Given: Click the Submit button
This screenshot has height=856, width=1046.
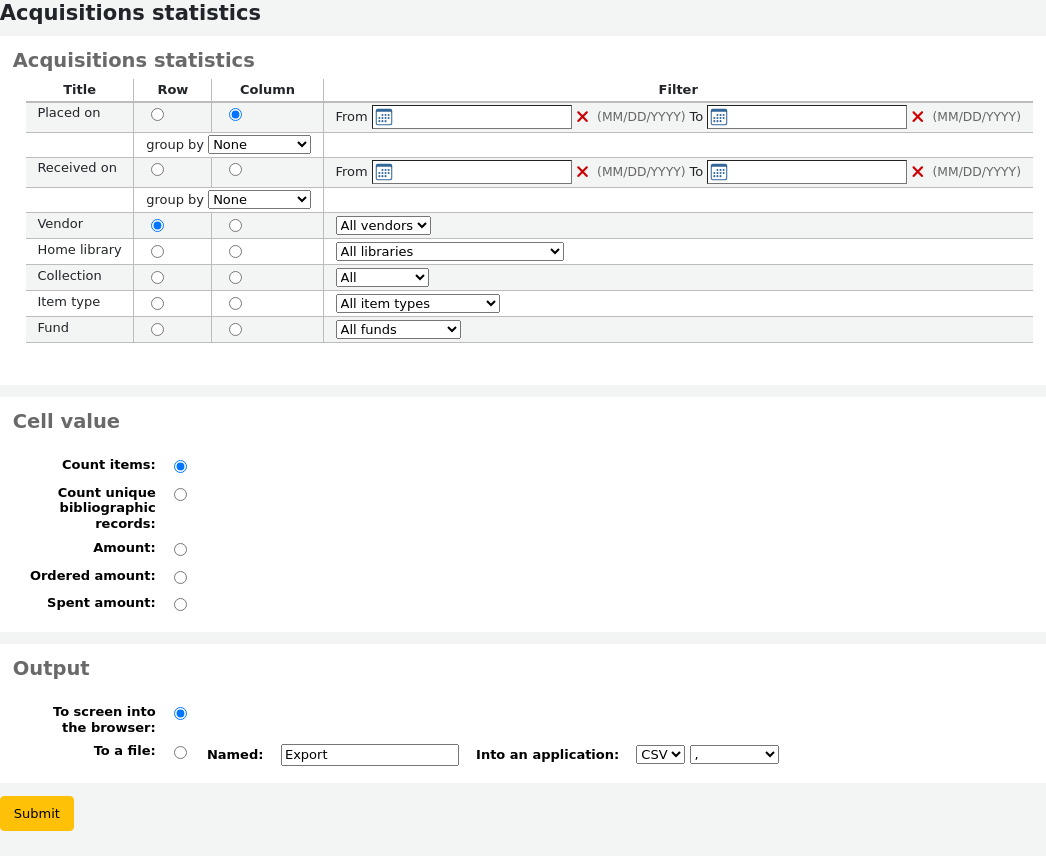Looking at the screenshot, I should tap(36, 813).
